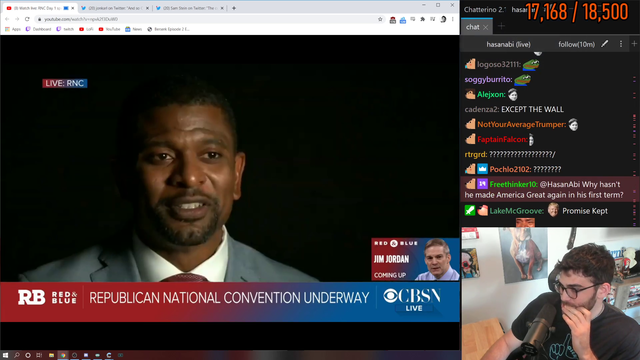Open the Chatterino split three-dot menu
This screenshot has height=360, width=640.
[621, 44]
